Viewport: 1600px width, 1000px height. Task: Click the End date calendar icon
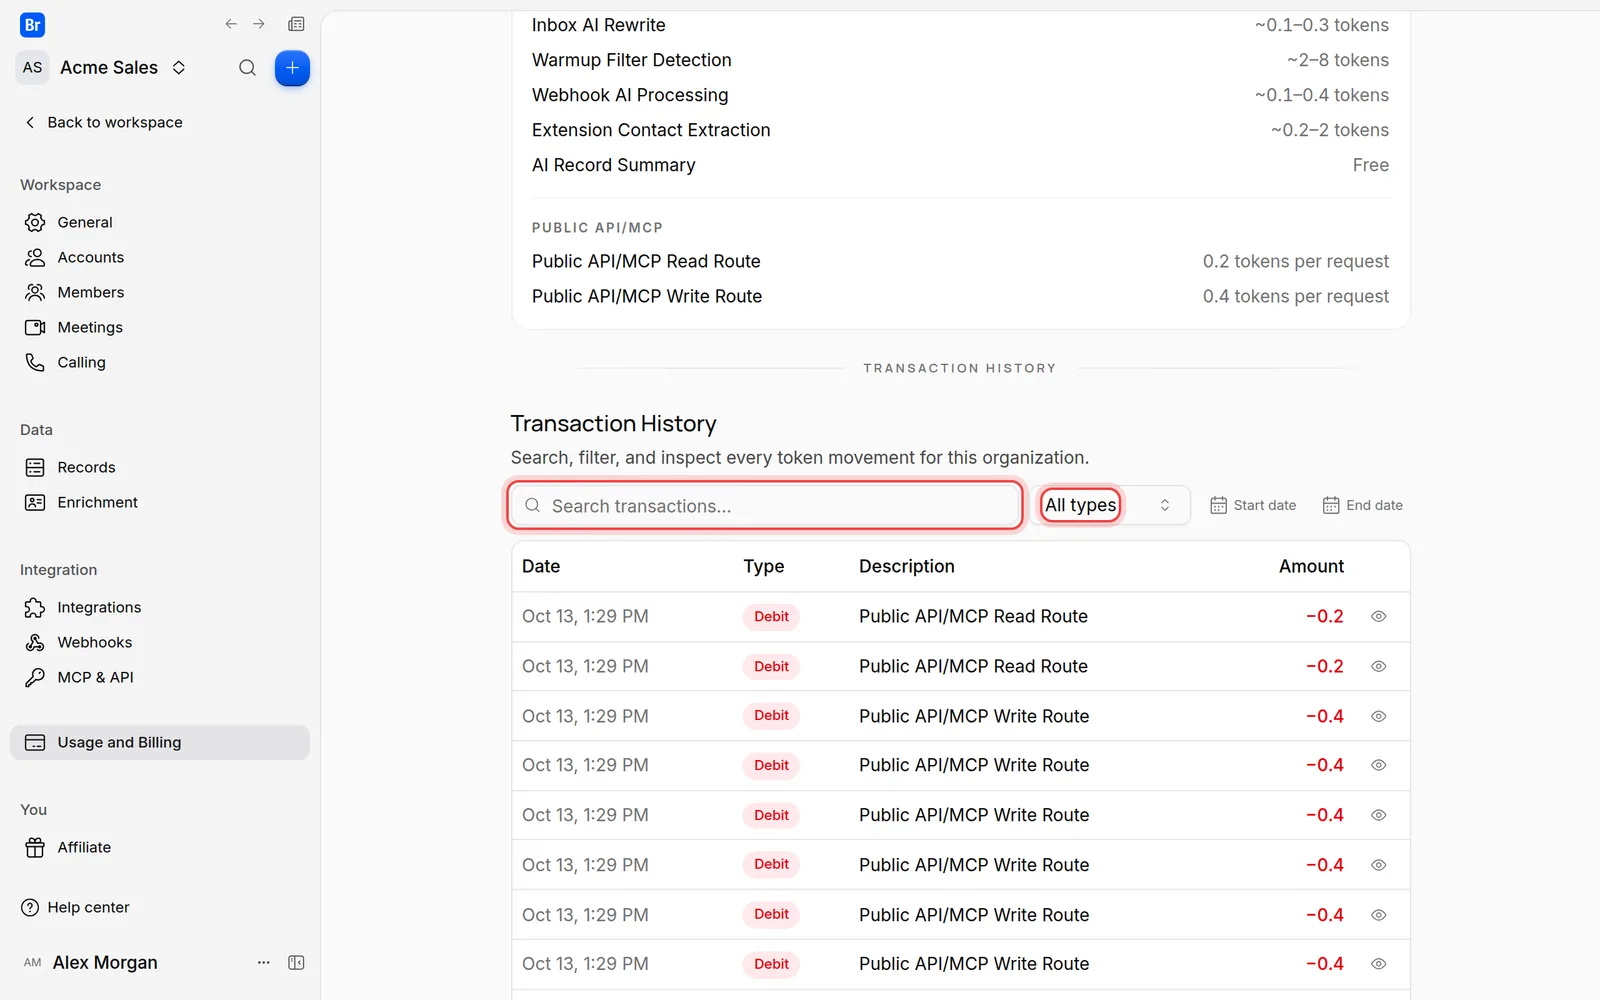tap(1331, 505)
